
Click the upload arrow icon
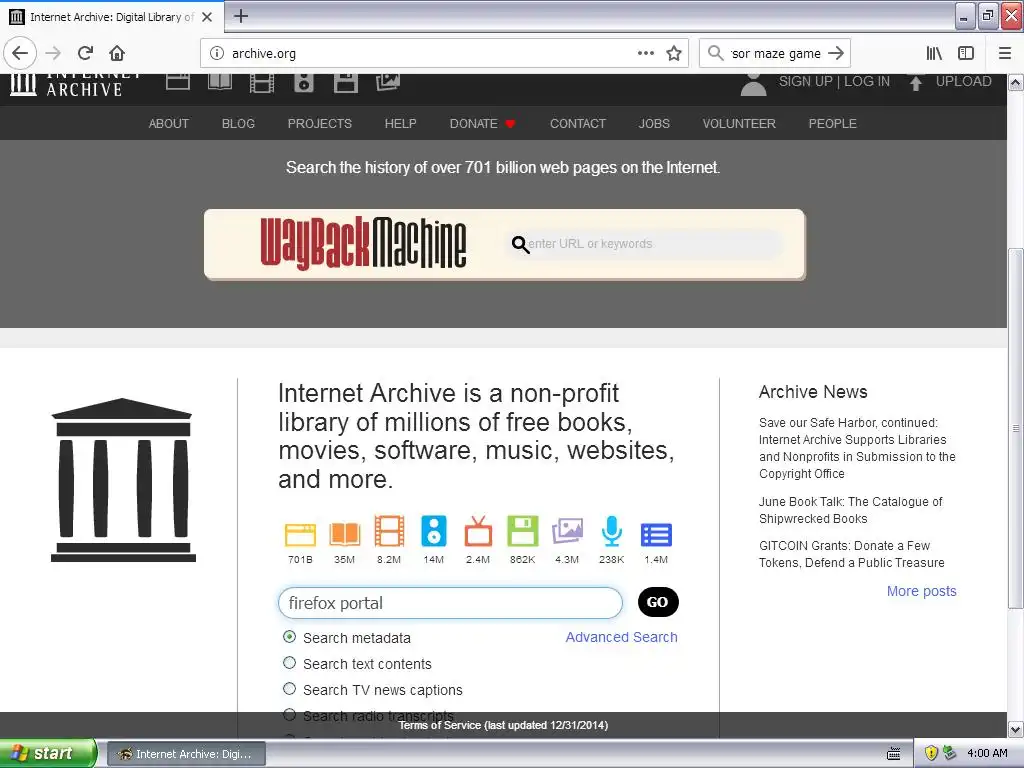coord(916,83)
